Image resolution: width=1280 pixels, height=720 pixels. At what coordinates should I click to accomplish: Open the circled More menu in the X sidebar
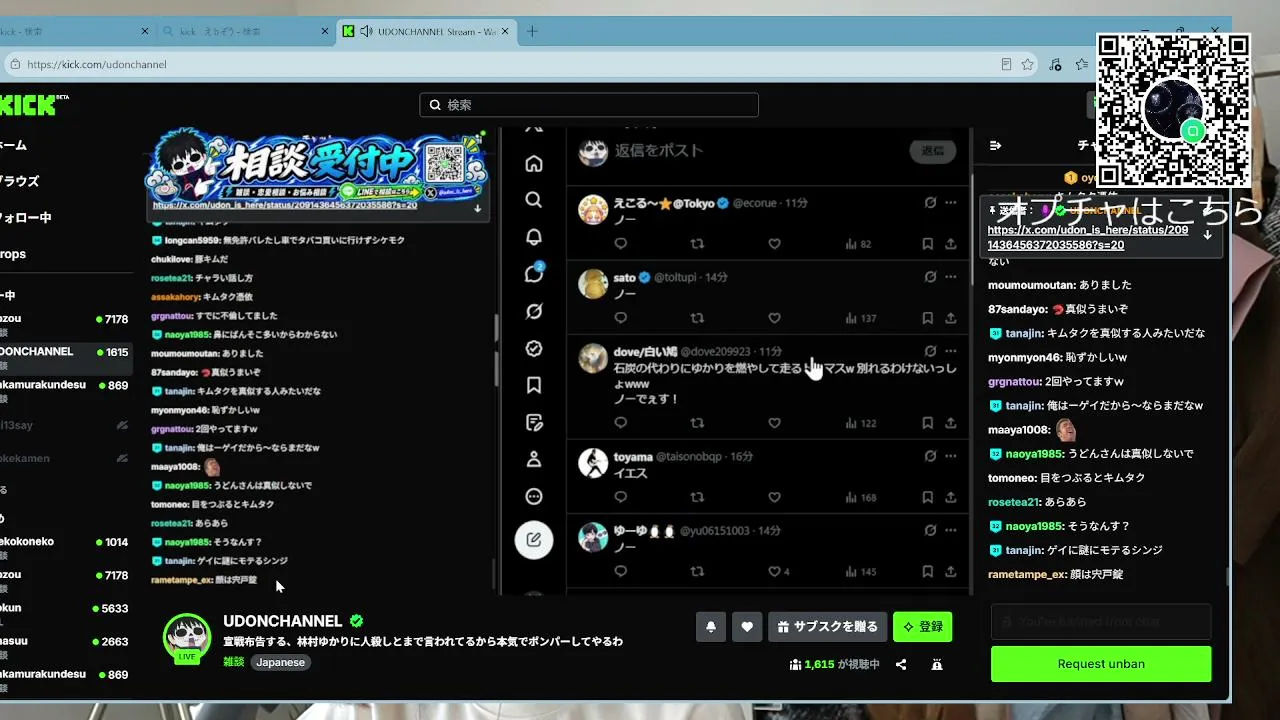[x=534, y=496]
